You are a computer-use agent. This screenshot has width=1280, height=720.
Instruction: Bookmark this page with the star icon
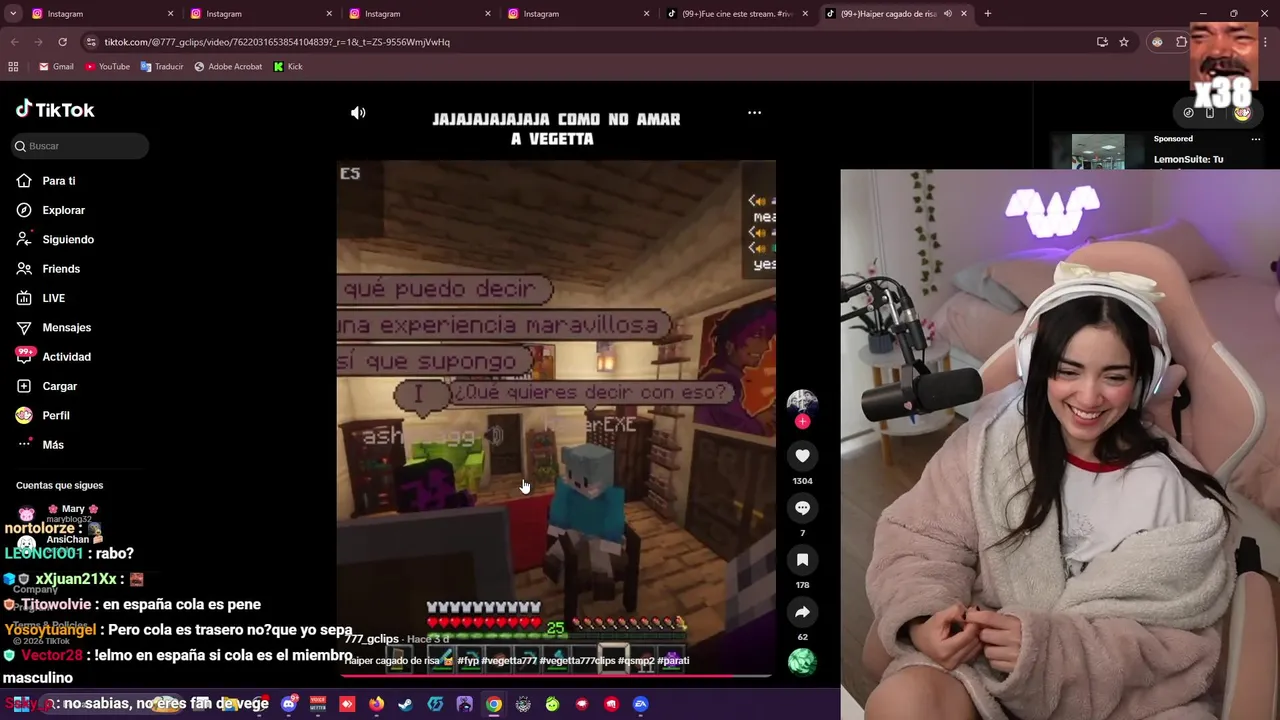1124,42
